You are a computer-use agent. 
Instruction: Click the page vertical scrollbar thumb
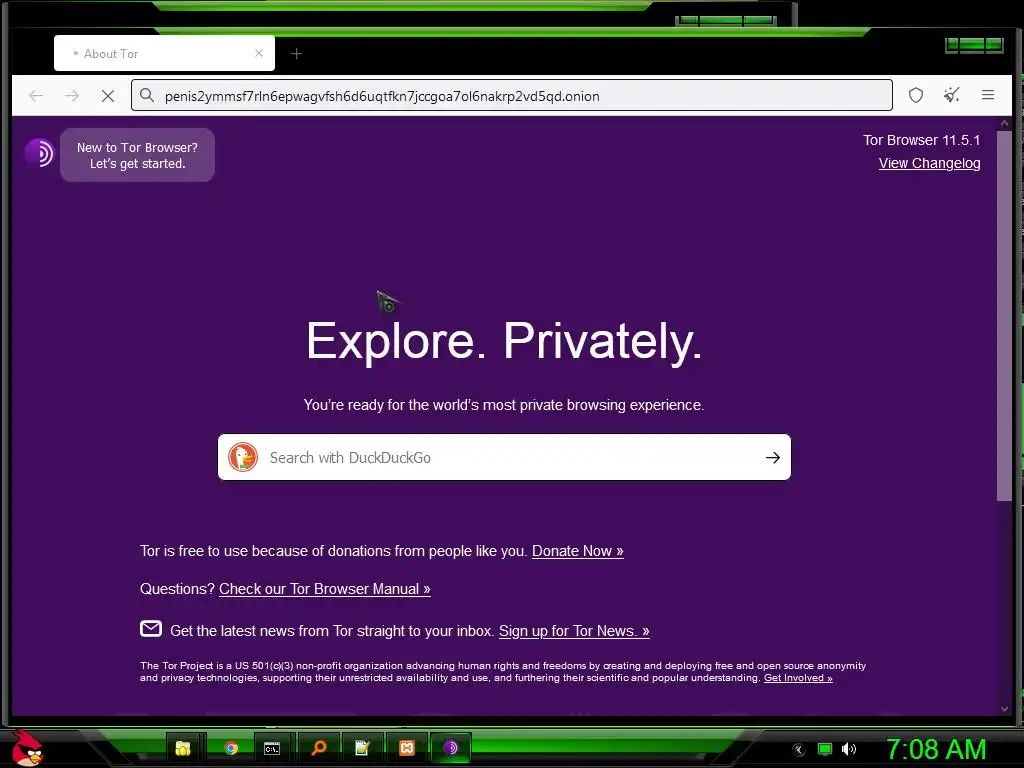click(1004, 316)
